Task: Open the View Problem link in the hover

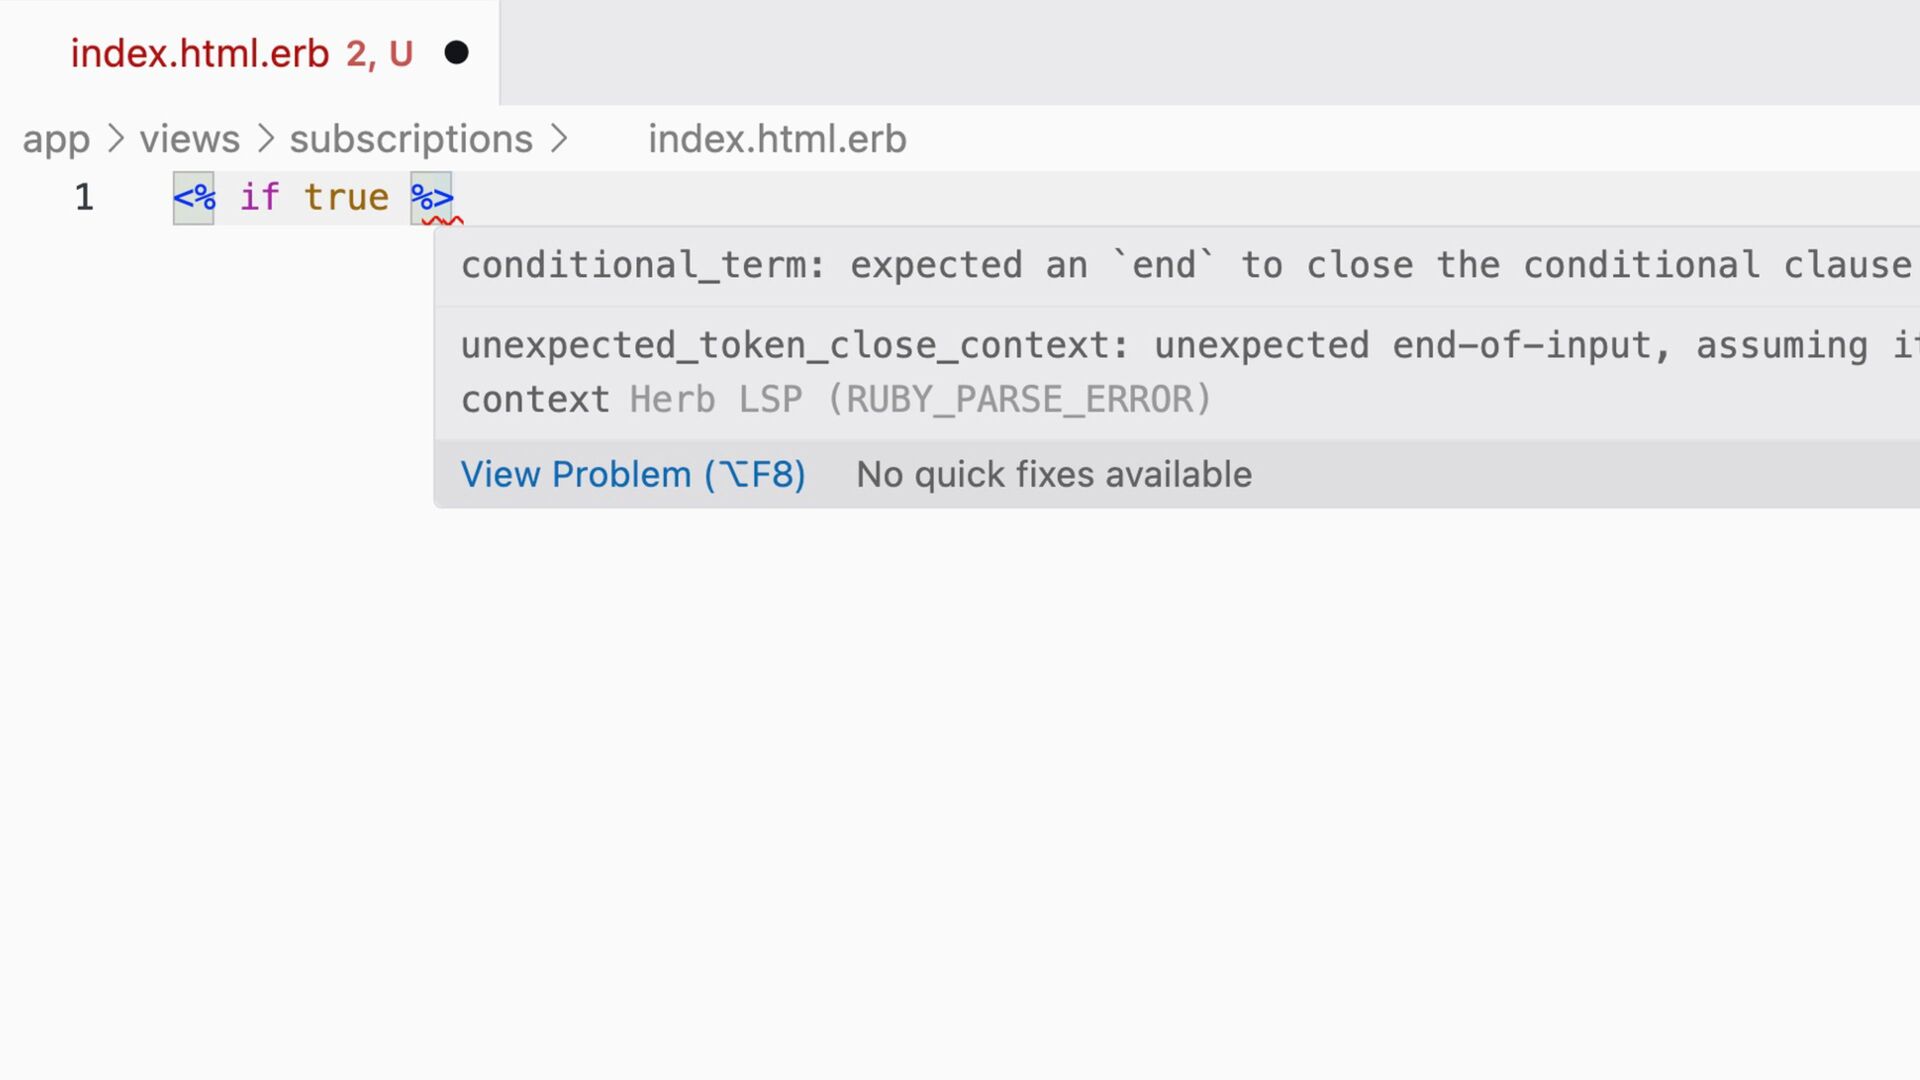Action: pos(633,474)
